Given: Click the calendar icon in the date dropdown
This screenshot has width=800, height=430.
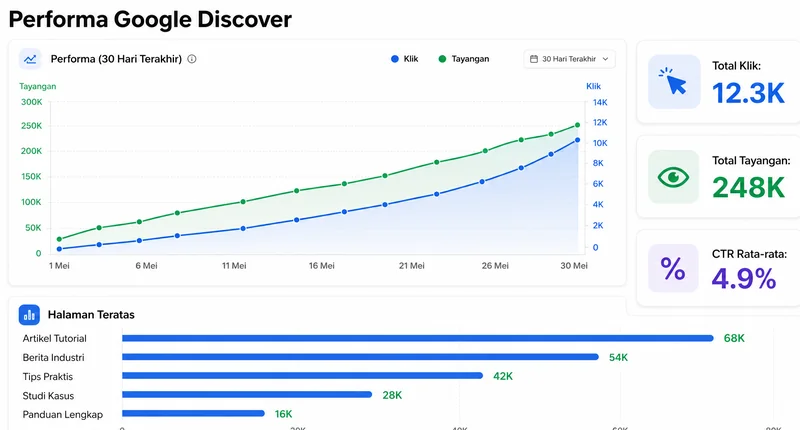Looking at the screenshot, I should tap(534, 59).
